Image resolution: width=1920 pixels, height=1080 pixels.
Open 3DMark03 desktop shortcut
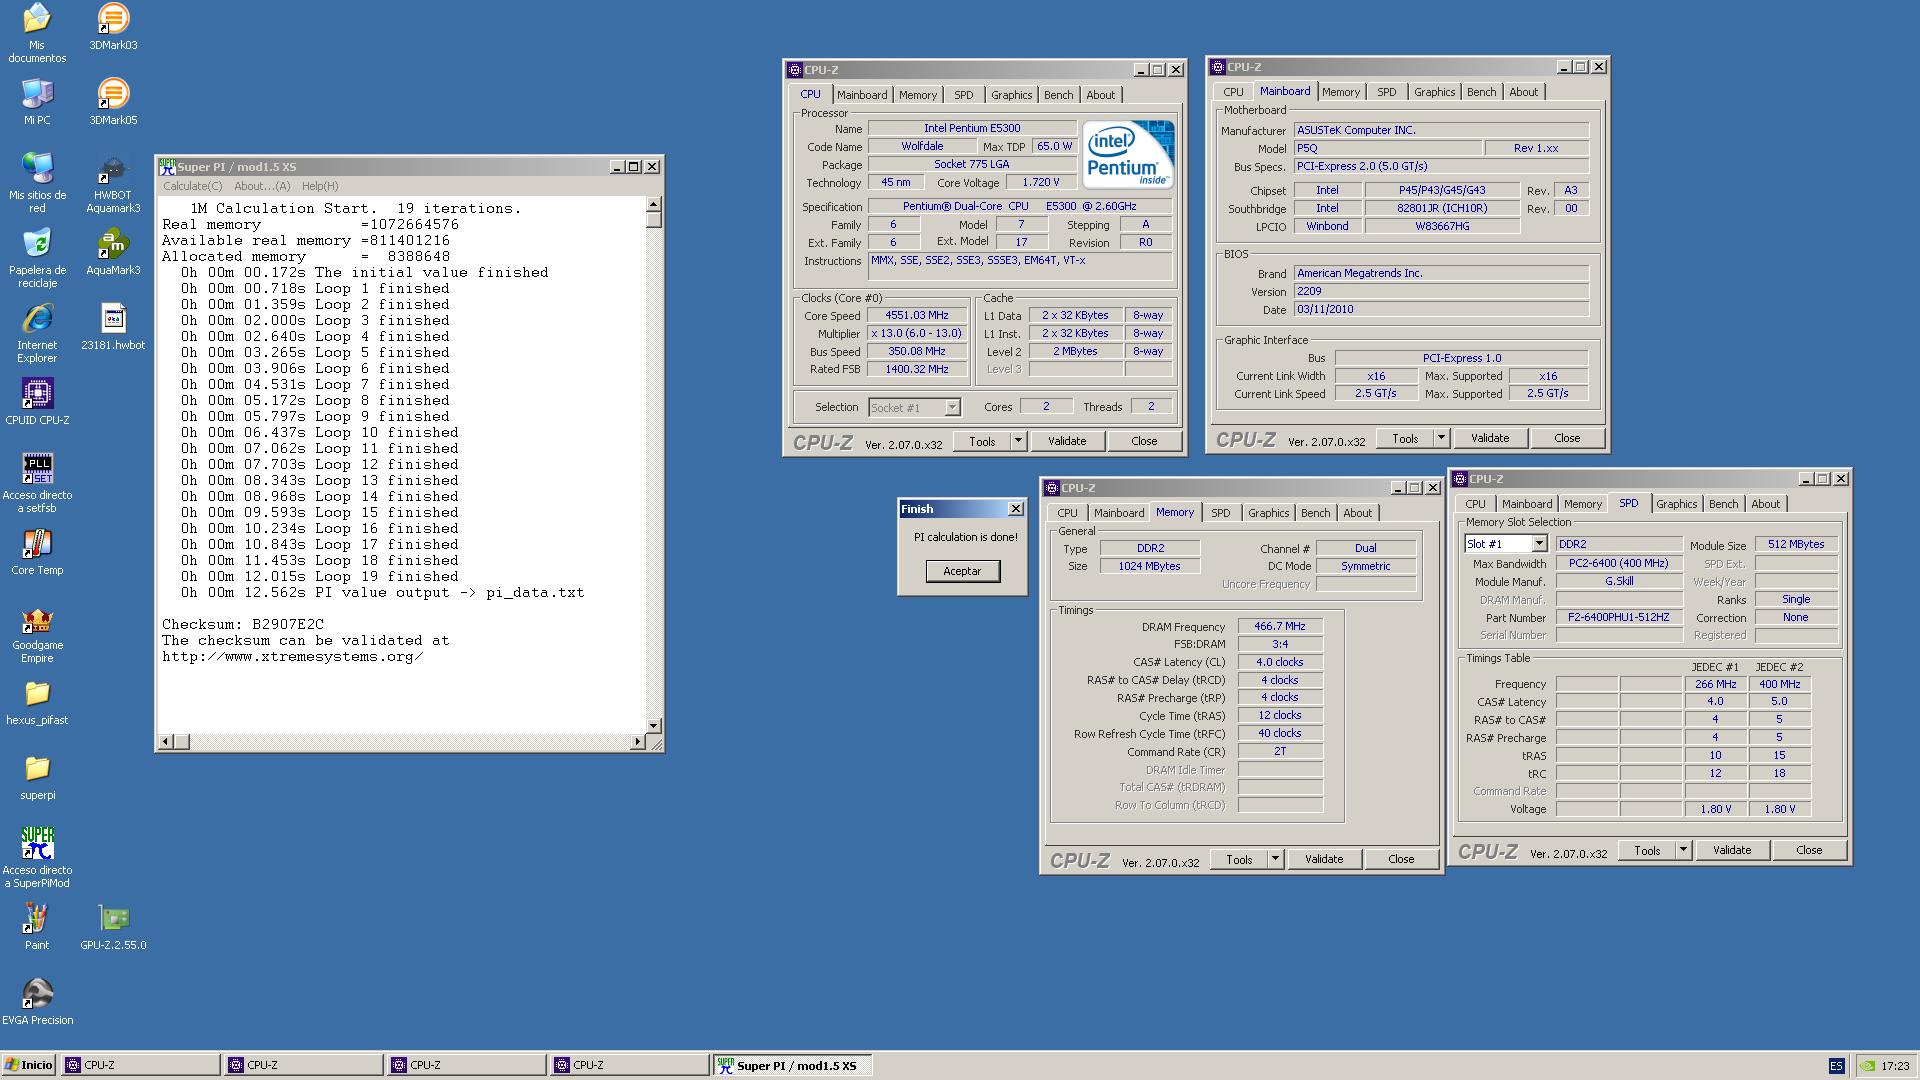113,27
